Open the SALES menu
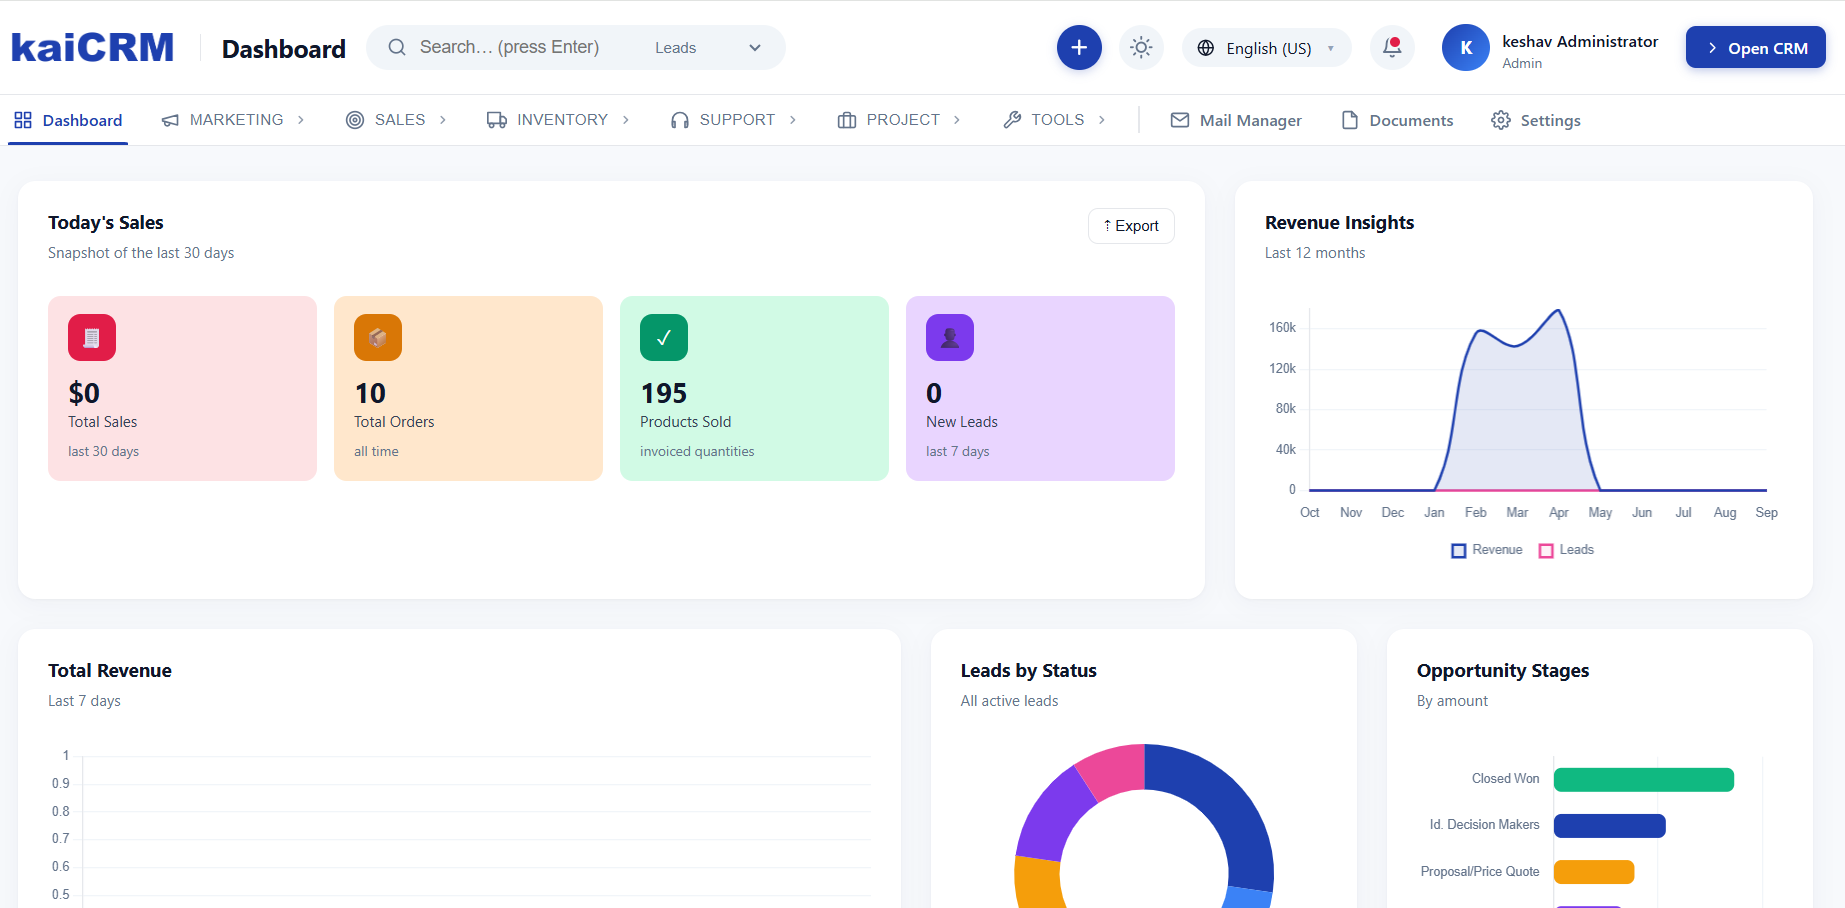 pos(396,120)
